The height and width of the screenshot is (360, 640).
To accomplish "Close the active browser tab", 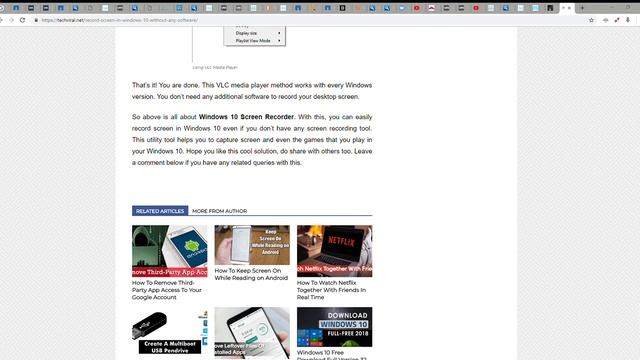I will (x=569, y=8).
